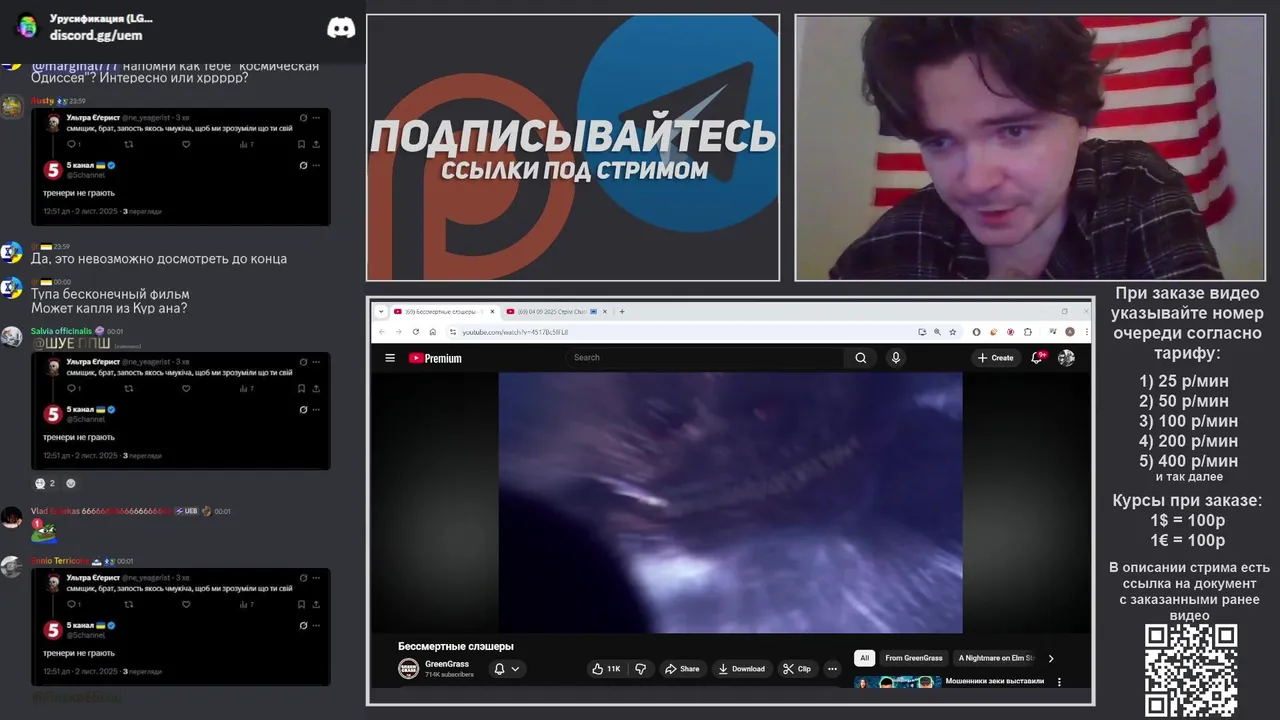Open more actions three-dot menu under video
Image resolution: width=1280 pixels, height=720 pixels.
(x=832, y=669)
